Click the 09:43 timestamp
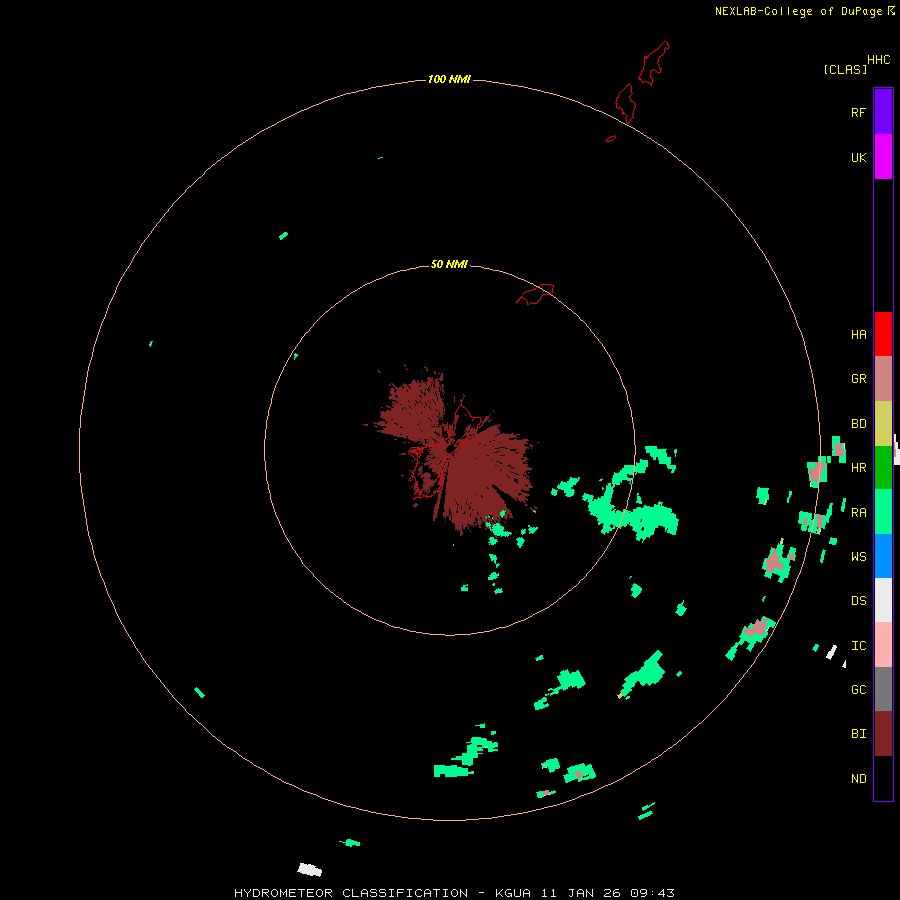 coord(652,893)
